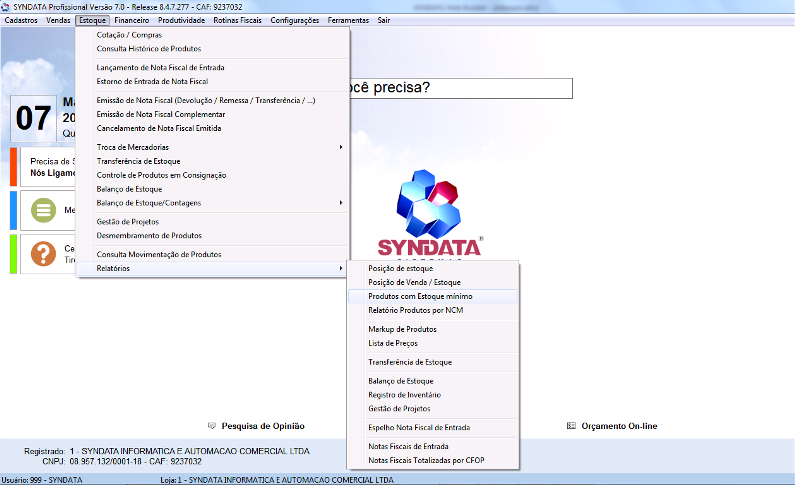Open the Pesquisa de Opinião link
The image size is (795, 485).
tap(263, 426)
